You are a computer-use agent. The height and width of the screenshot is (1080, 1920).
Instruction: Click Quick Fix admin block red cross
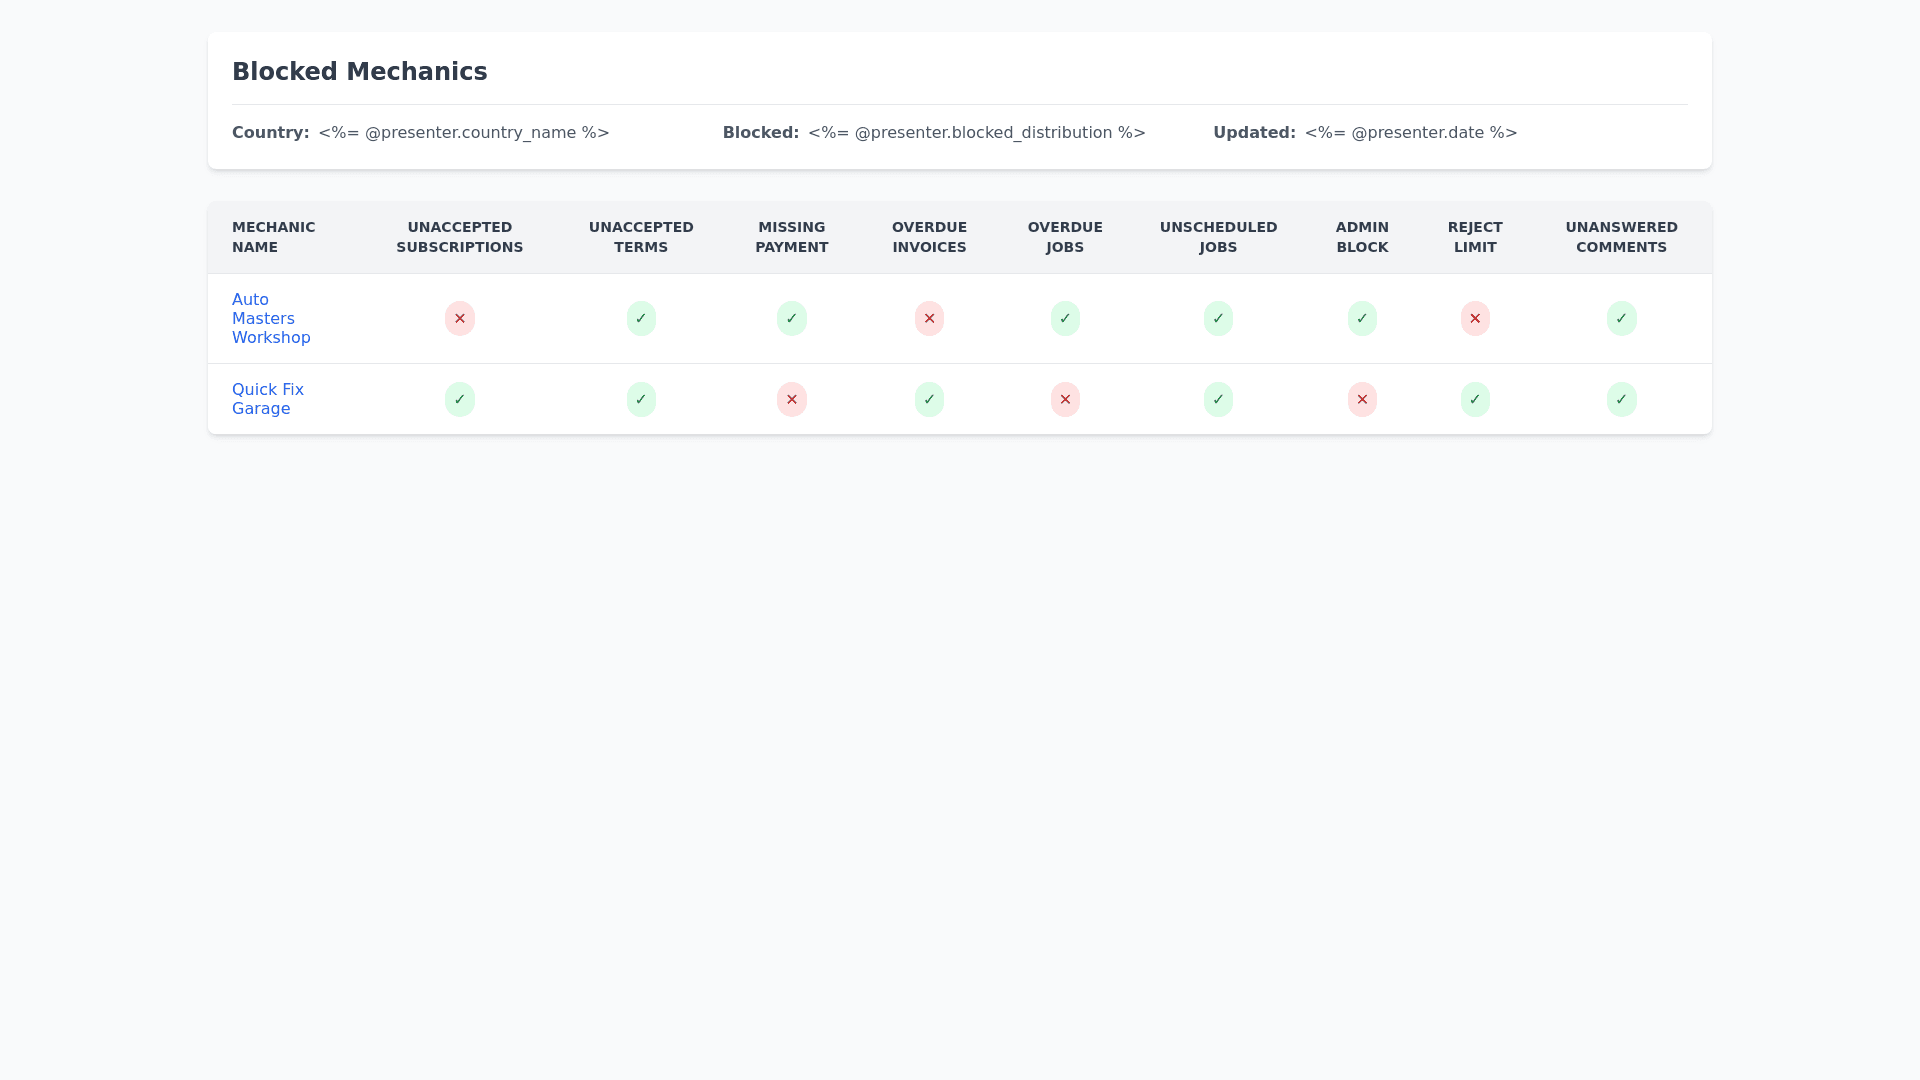tap(1362, 400)
